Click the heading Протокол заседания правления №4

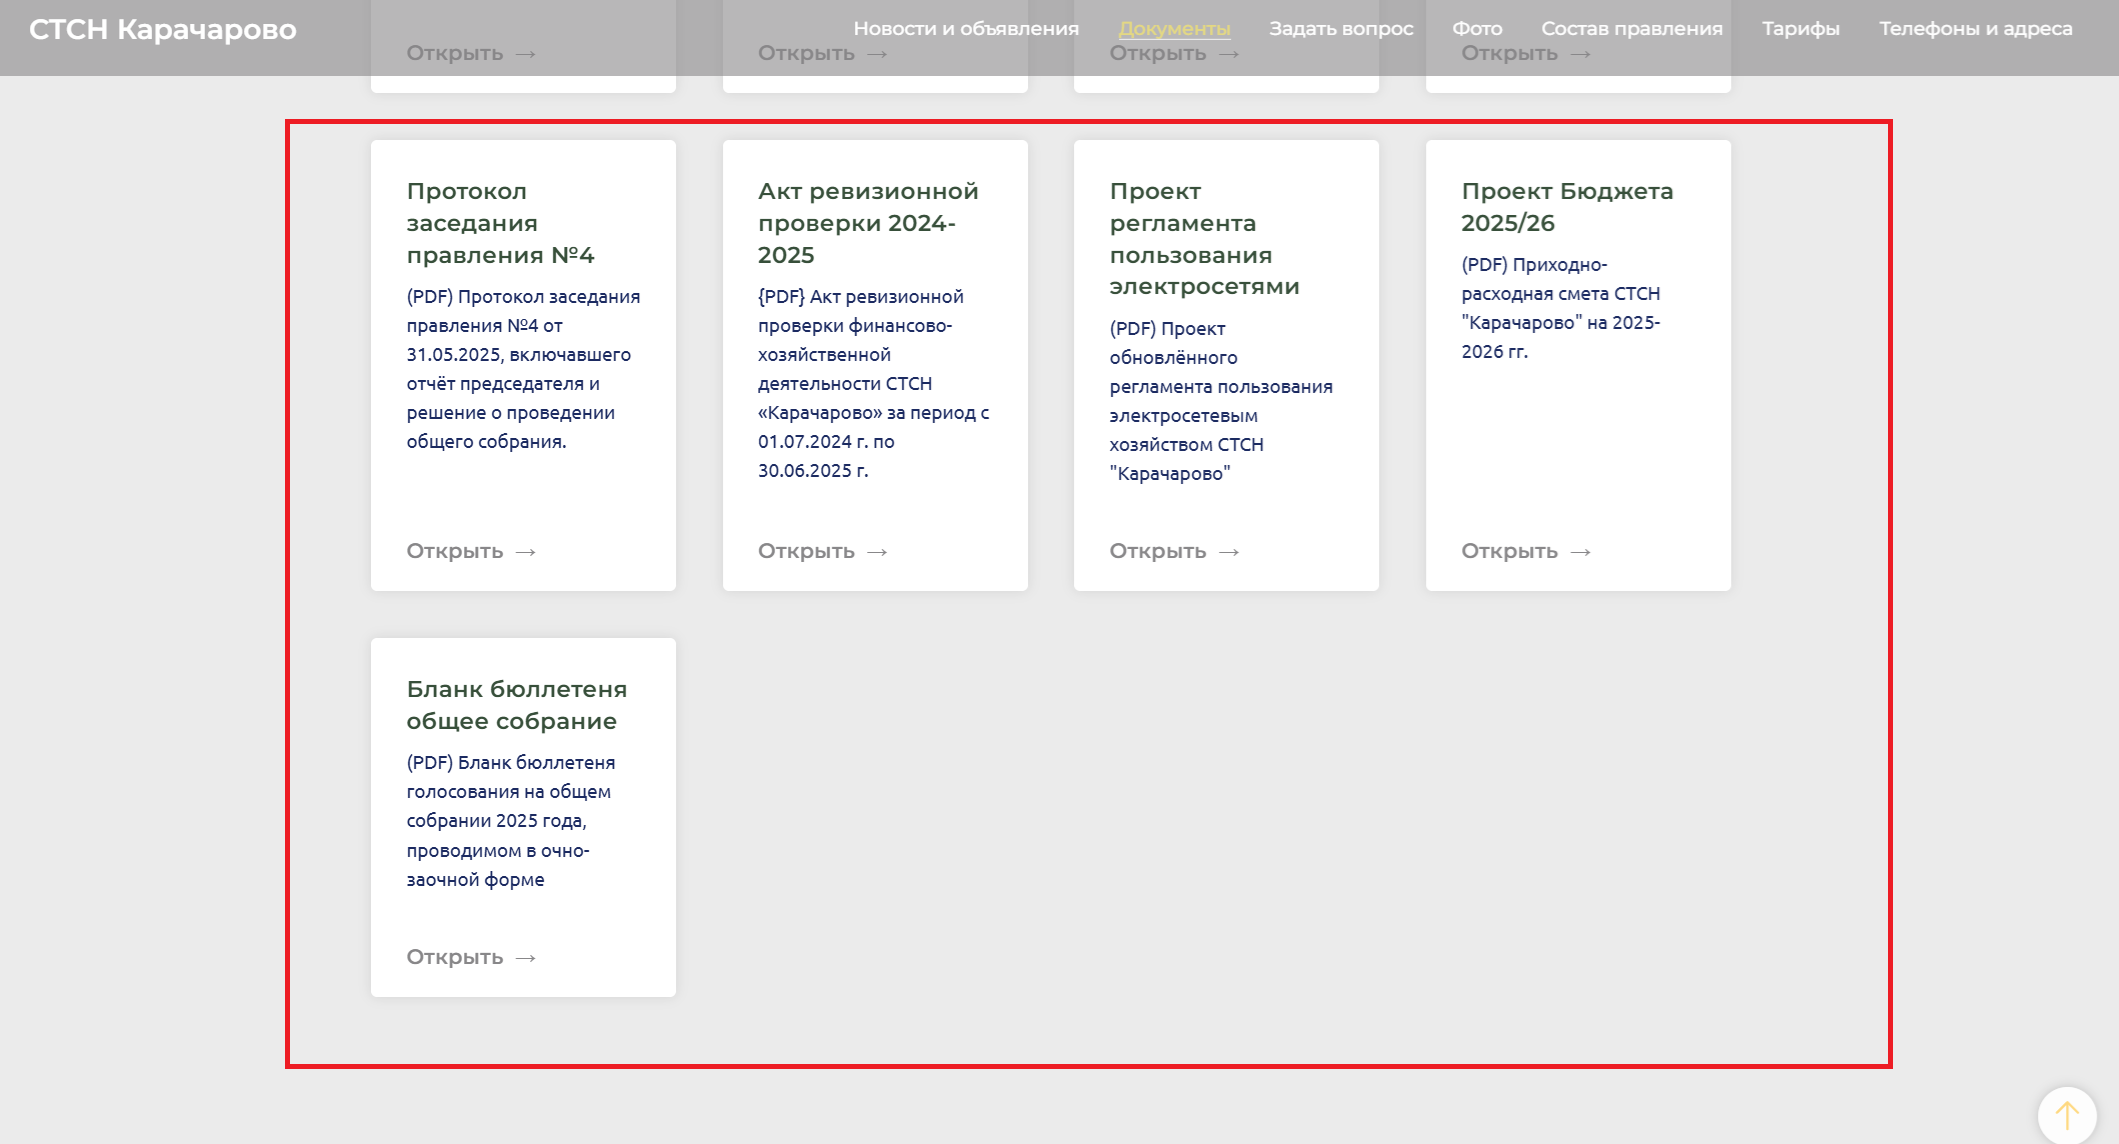(x=500, y=223)
